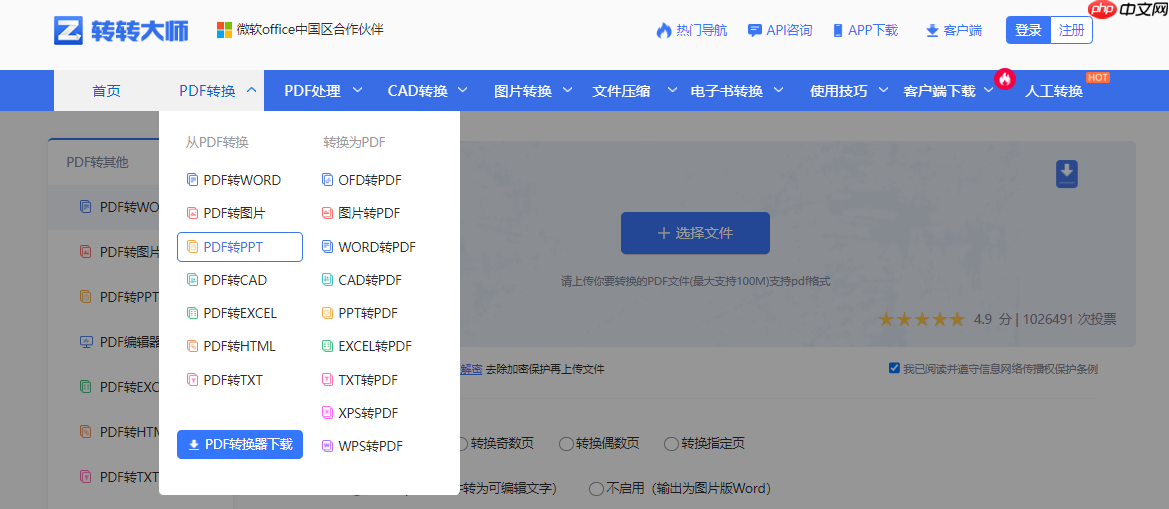Click the 登录 button
1169x509 pixels.
point(1028,30)
